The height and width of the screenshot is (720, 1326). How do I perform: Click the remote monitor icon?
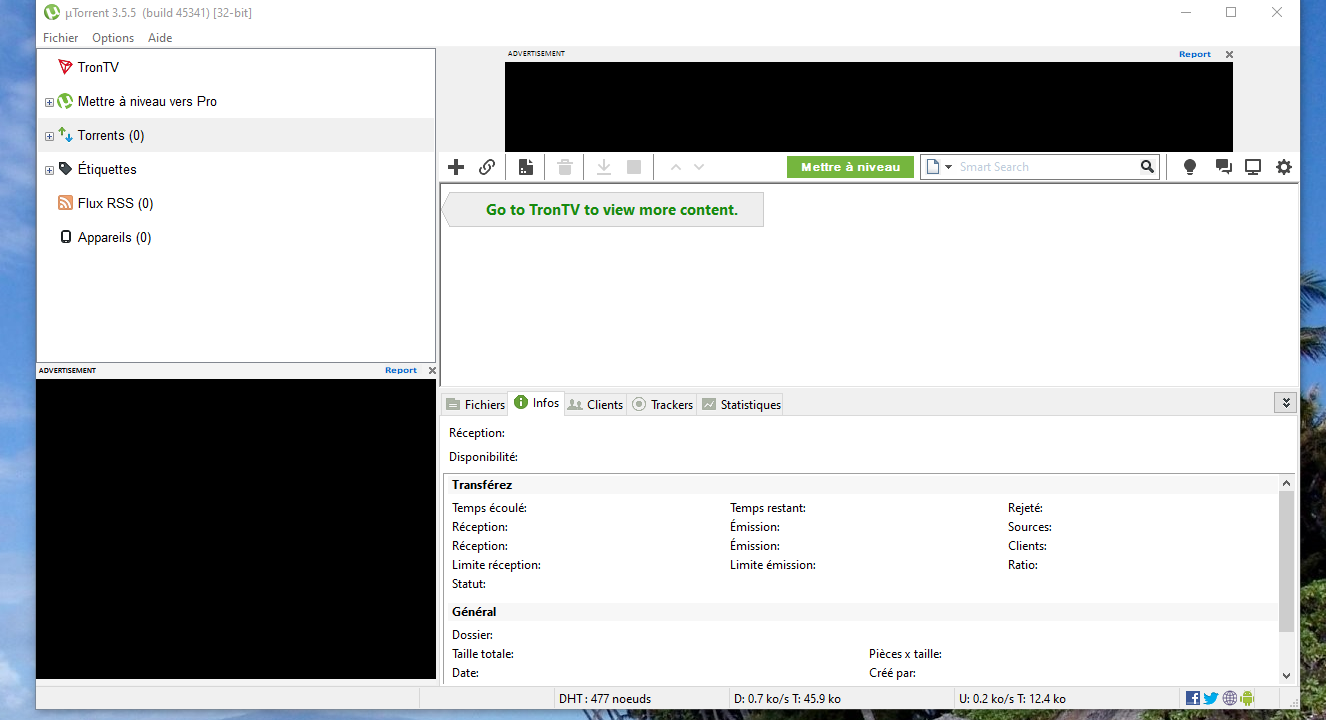1253,167
